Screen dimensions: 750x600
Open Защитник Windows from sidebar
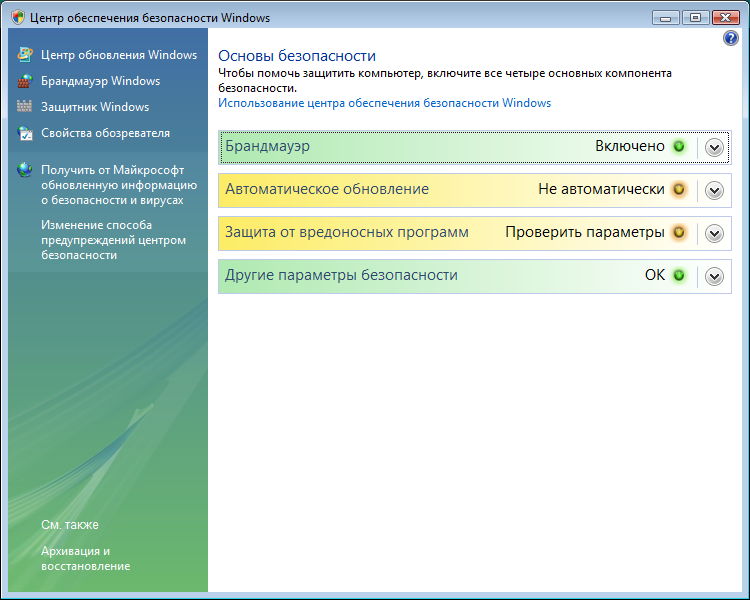pyautogui.click(x=95, y=107)
